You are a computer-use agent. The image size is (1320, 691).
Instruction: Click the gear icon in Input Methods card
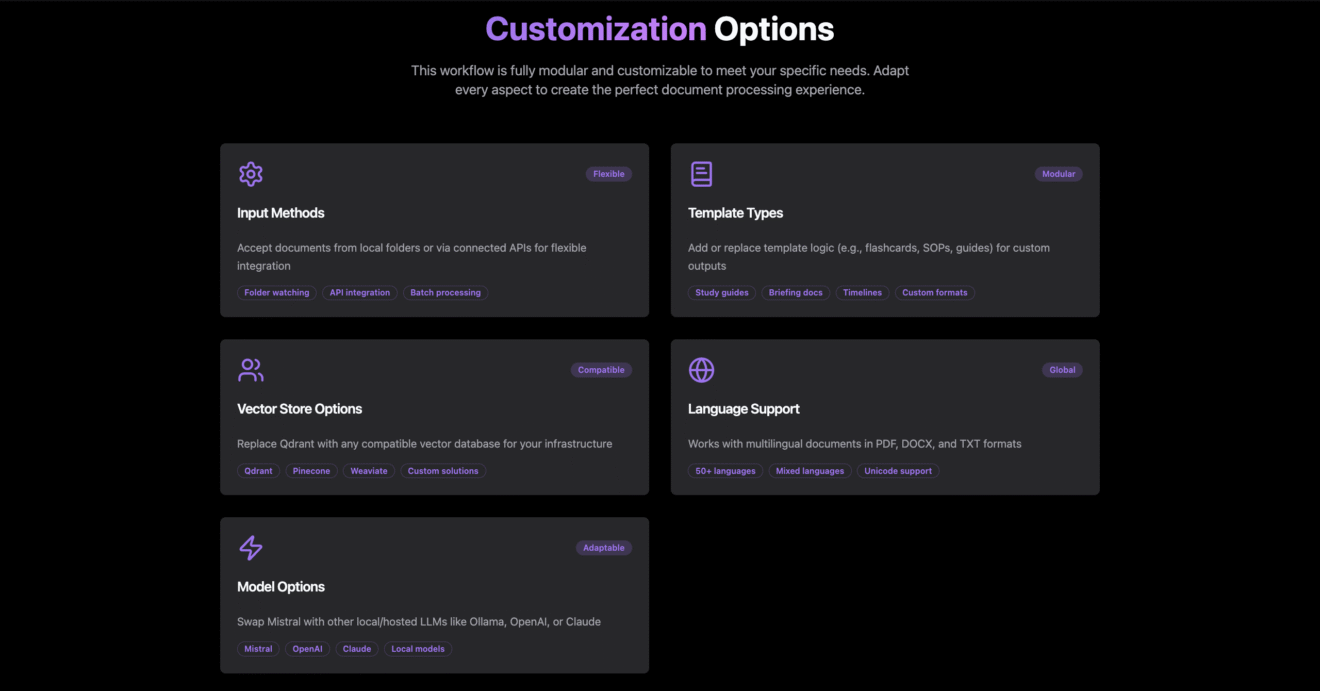251,174
